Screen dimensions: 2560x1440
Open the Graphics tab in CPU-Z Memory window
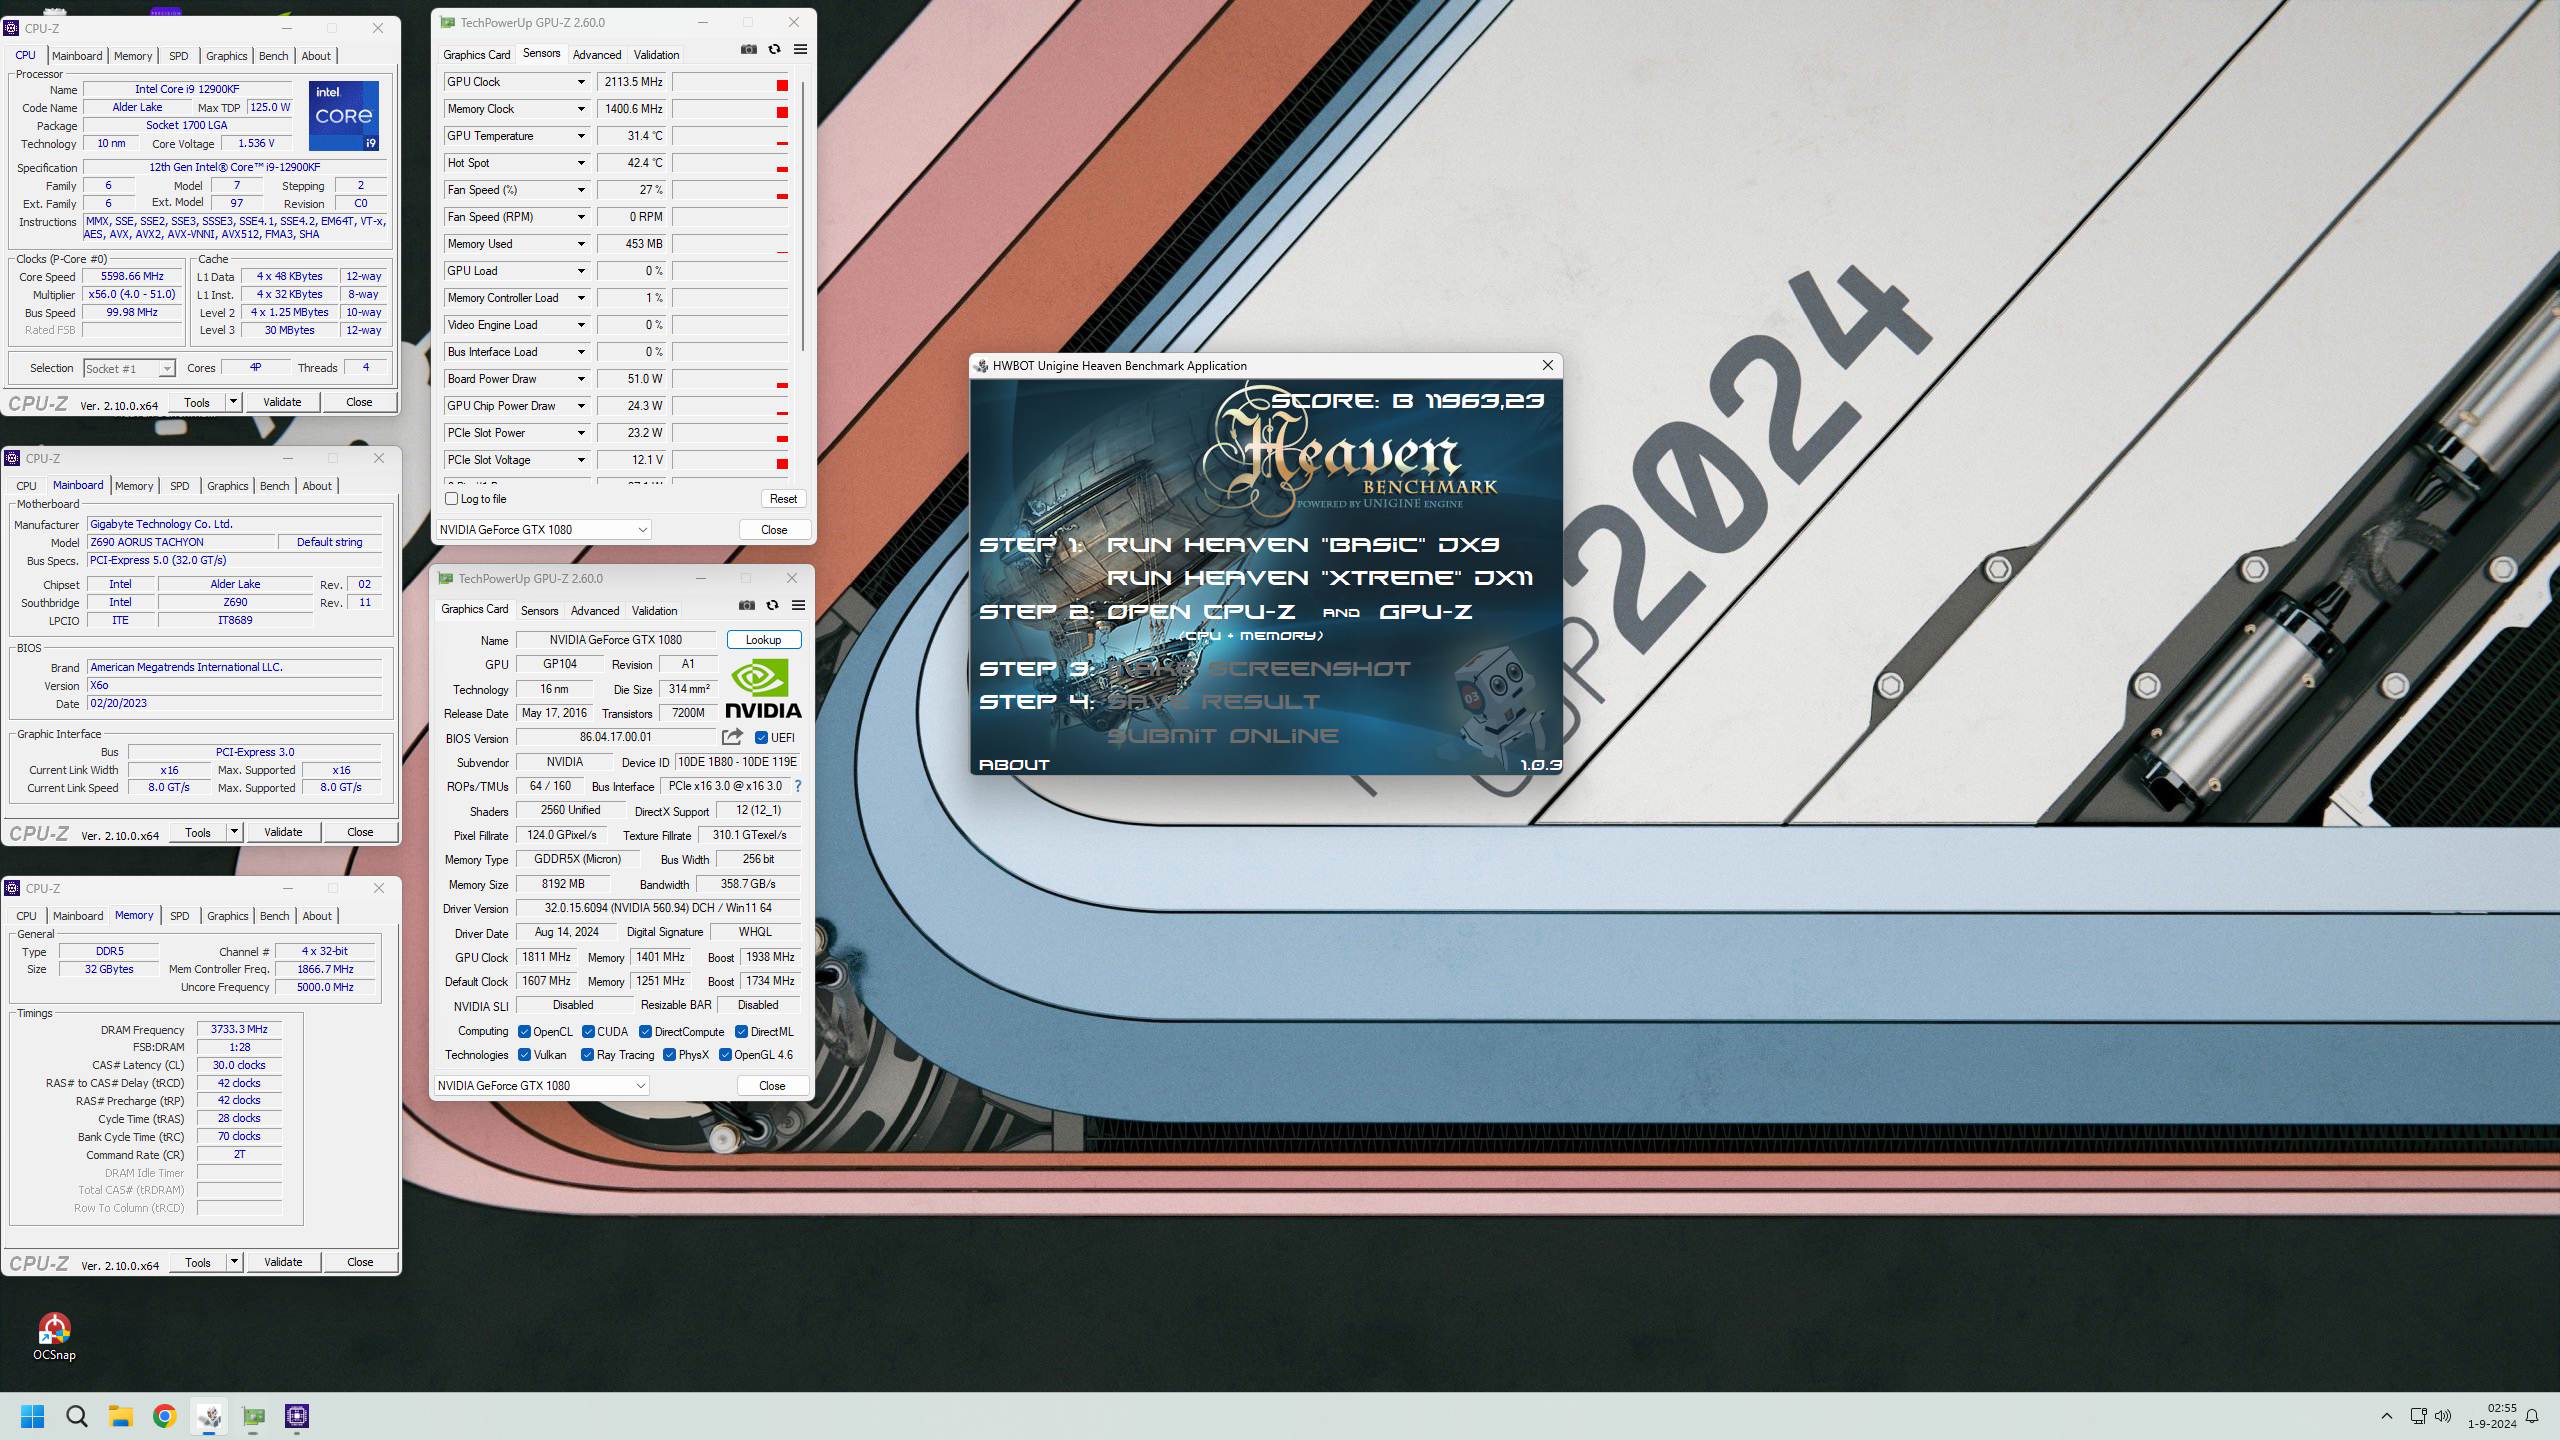pyautogui.click(x=227, y=916)
